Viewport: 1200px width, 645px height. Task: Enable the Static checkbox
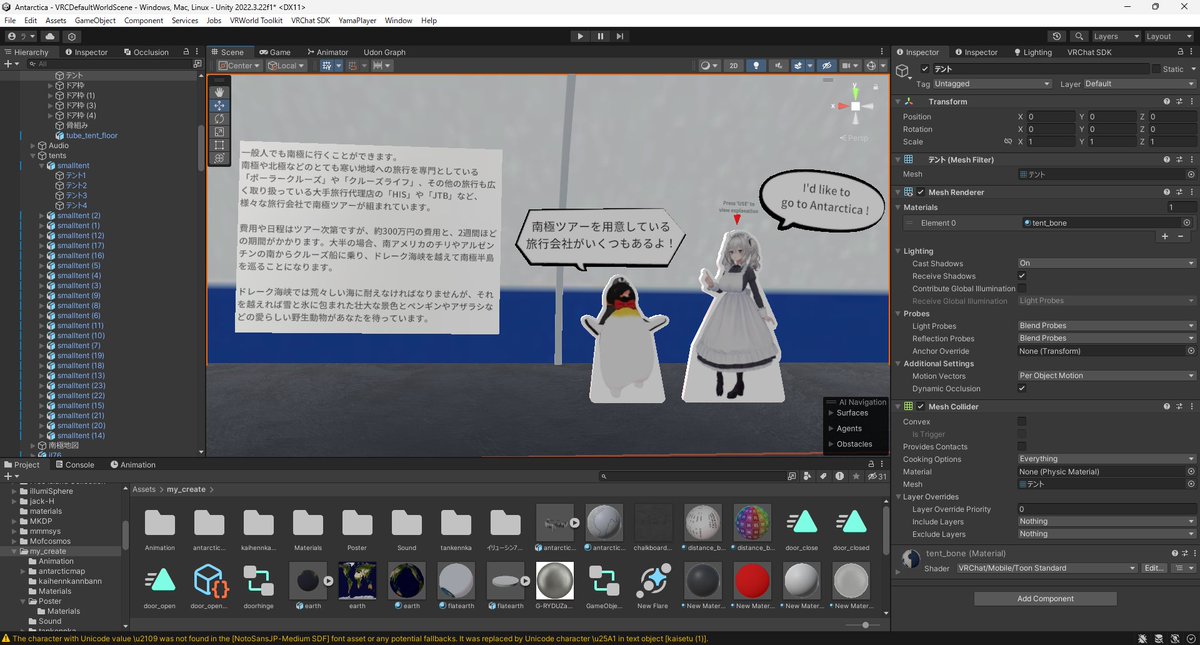click(1156, 69)
